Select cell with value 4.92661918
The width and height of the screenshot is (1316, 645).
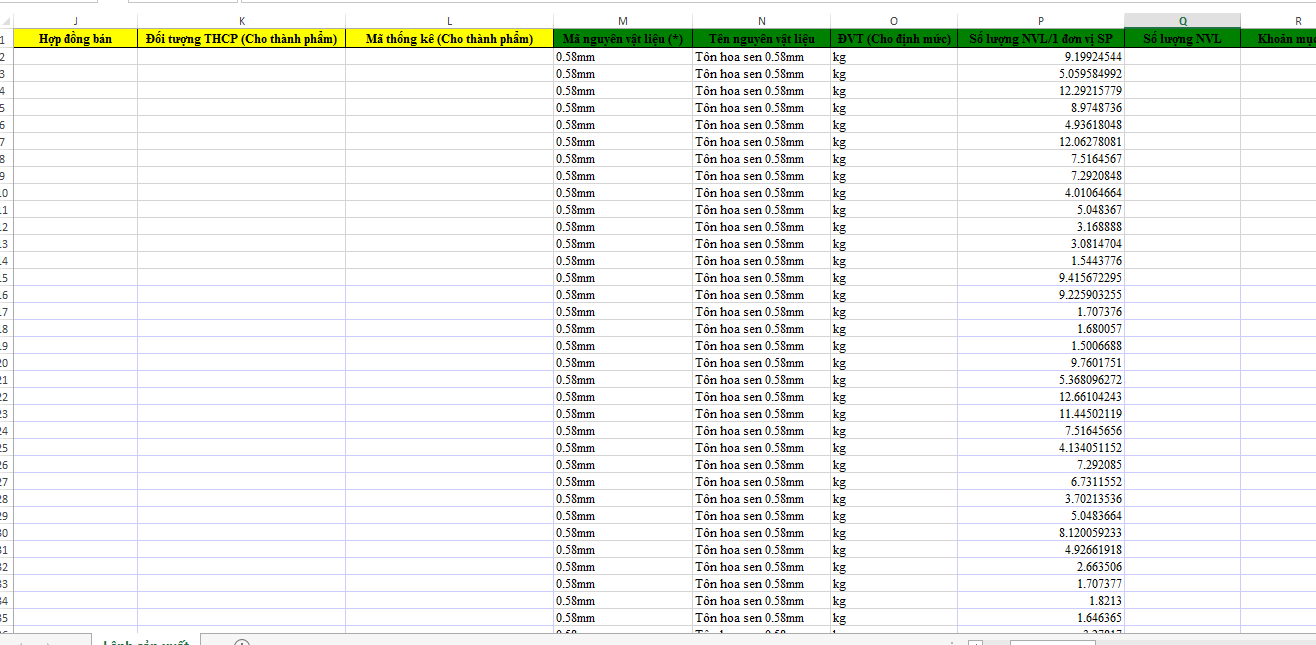[1041, 550]
